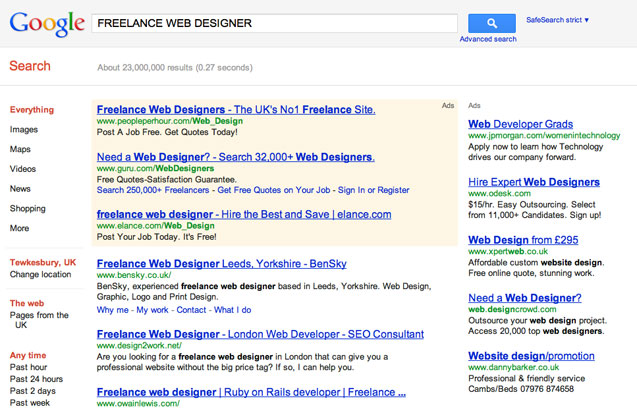Click the Contact sitelink under BenSky
The width and height of the screenshot is (637, 409).
[x=191, y=310]
